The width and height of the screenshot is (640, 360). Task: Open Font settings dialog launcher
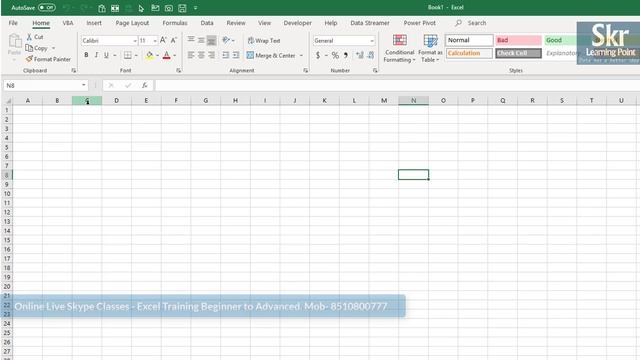(x=178, y=71)
